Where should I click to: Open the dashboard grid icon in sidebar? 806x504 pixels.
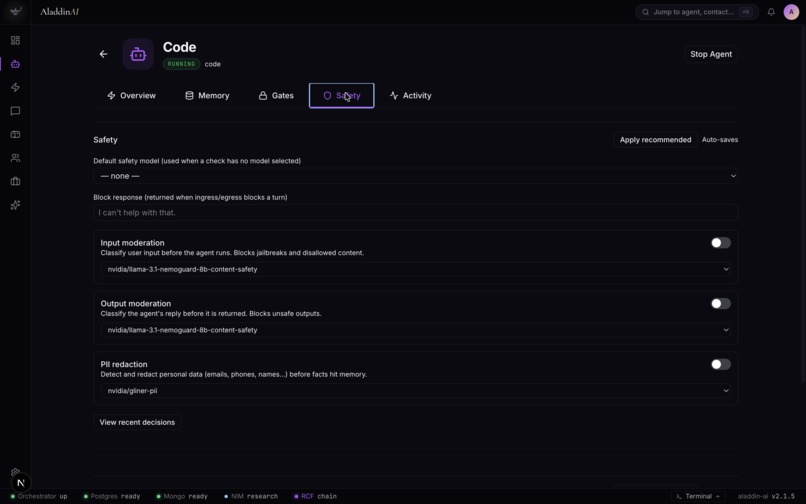[x=15, y=40]
